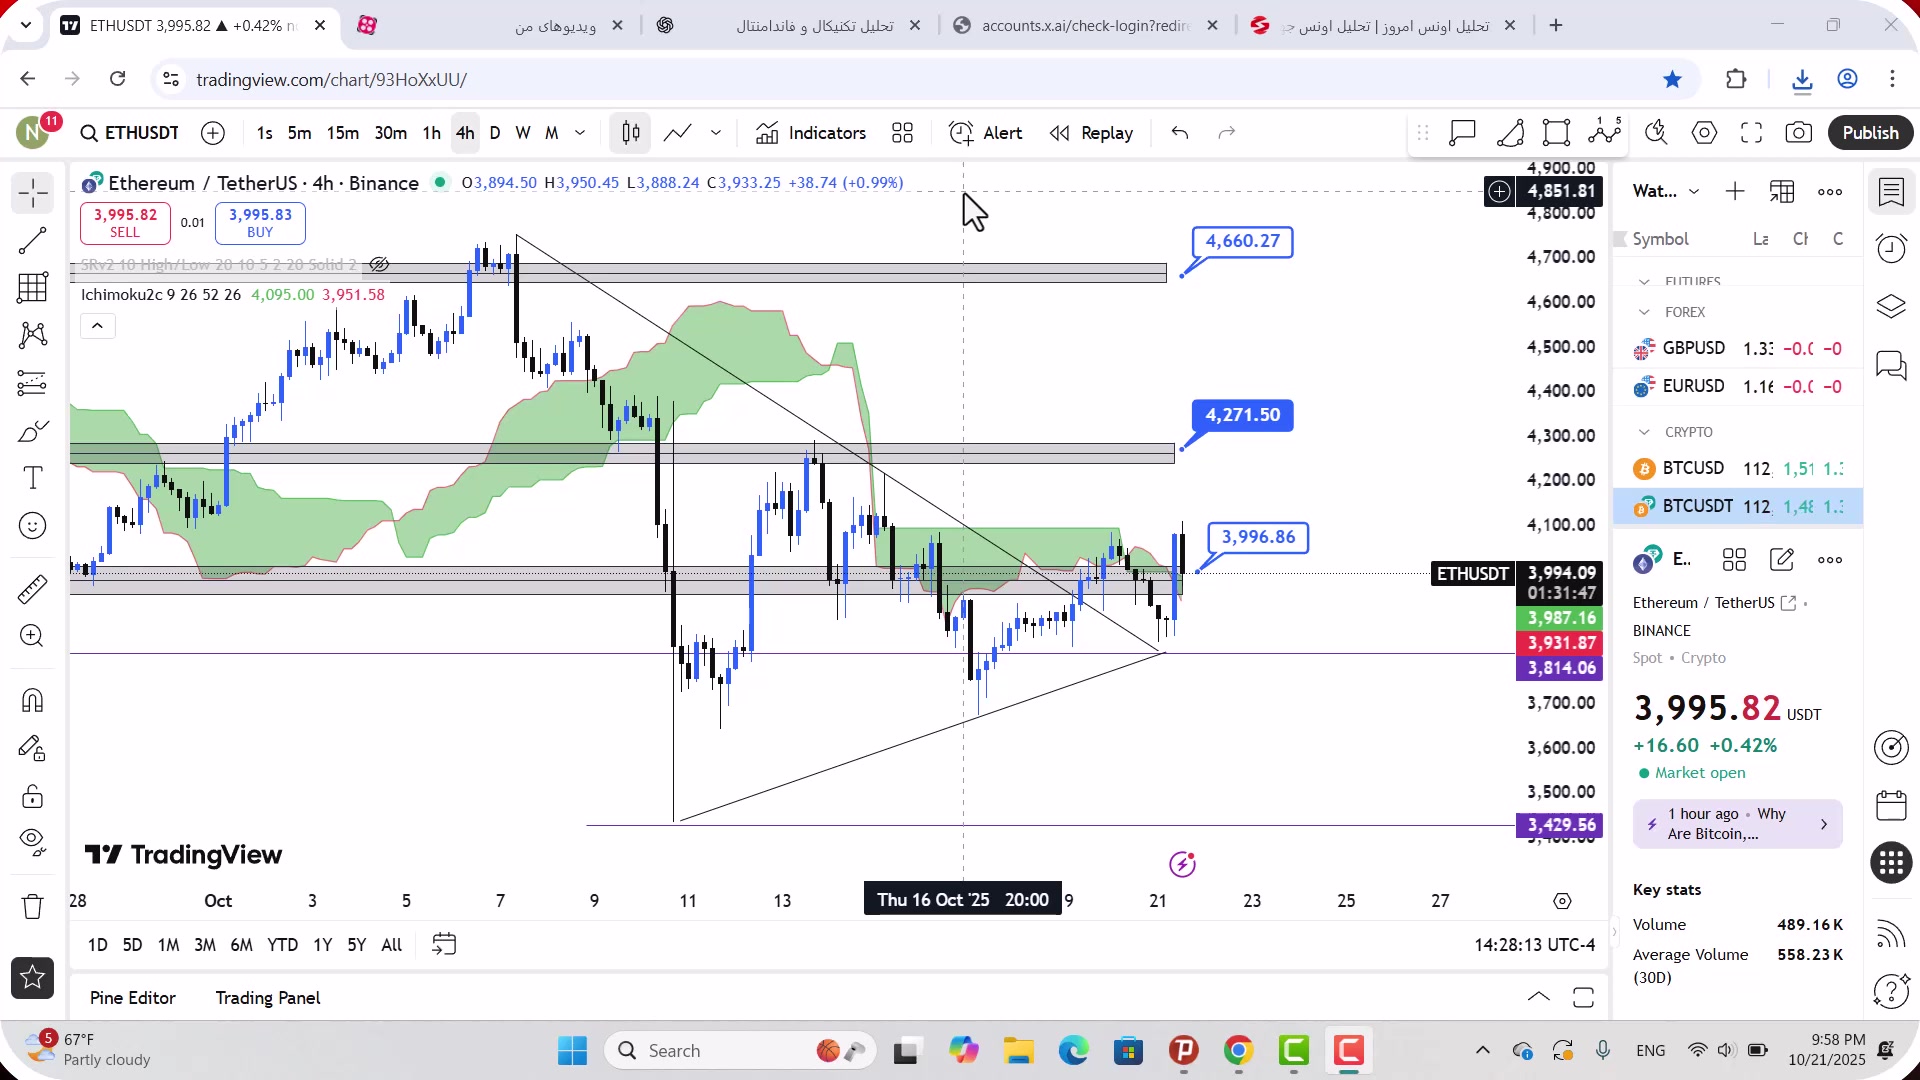Expand bottom panel chevron up
The height and width of the screenshot is (1080, 1920).
tap(1539, 997)
